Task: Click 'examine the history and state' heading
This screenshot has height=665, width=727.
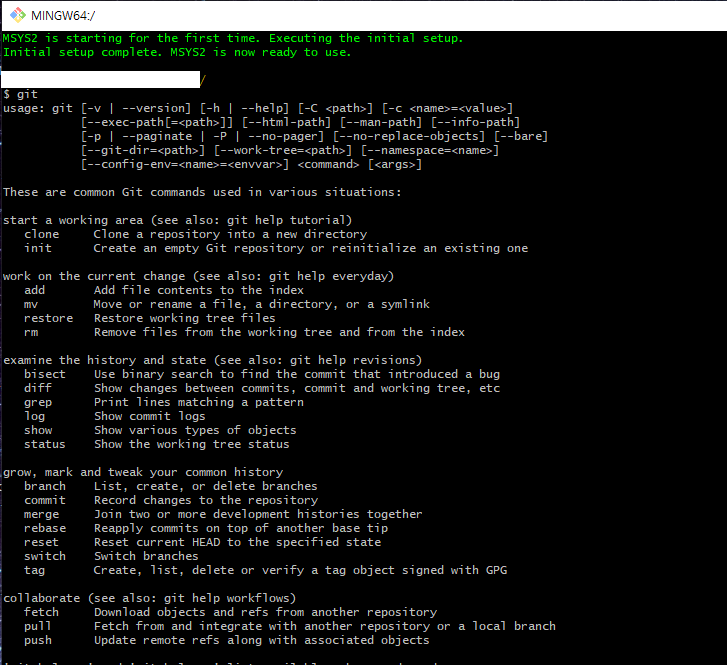Action: click(213, 360)
